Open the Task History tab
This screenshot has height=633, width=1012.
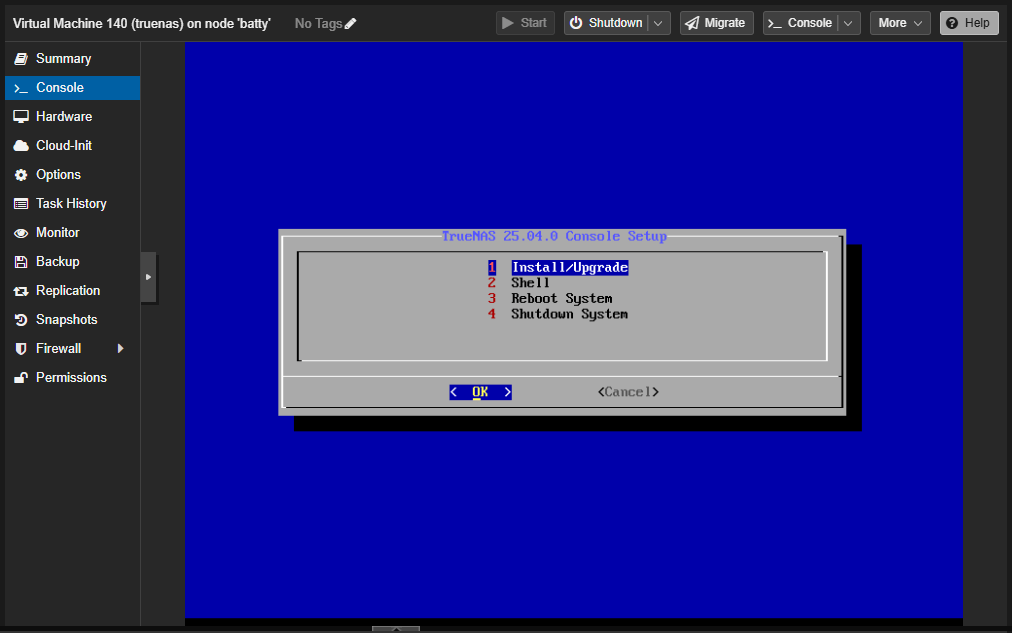coord(71,204)
